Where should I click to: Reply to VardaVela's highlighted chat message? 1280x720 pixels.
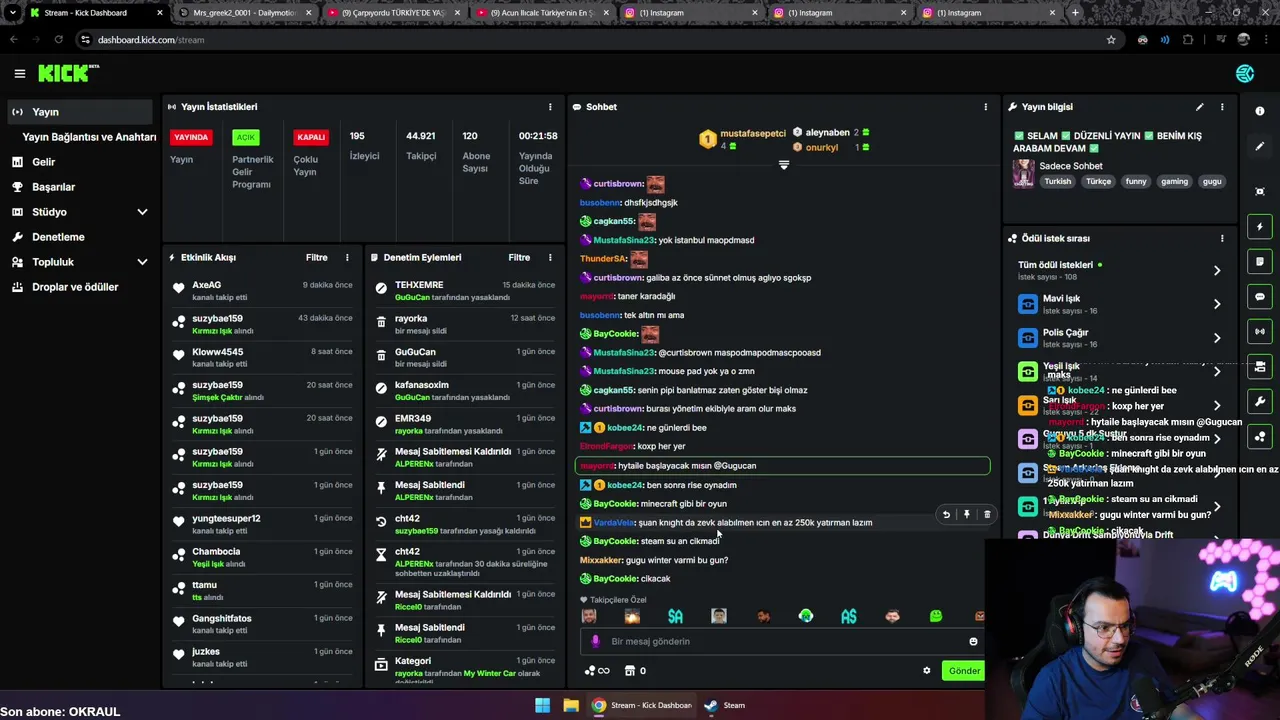point(946,515)
